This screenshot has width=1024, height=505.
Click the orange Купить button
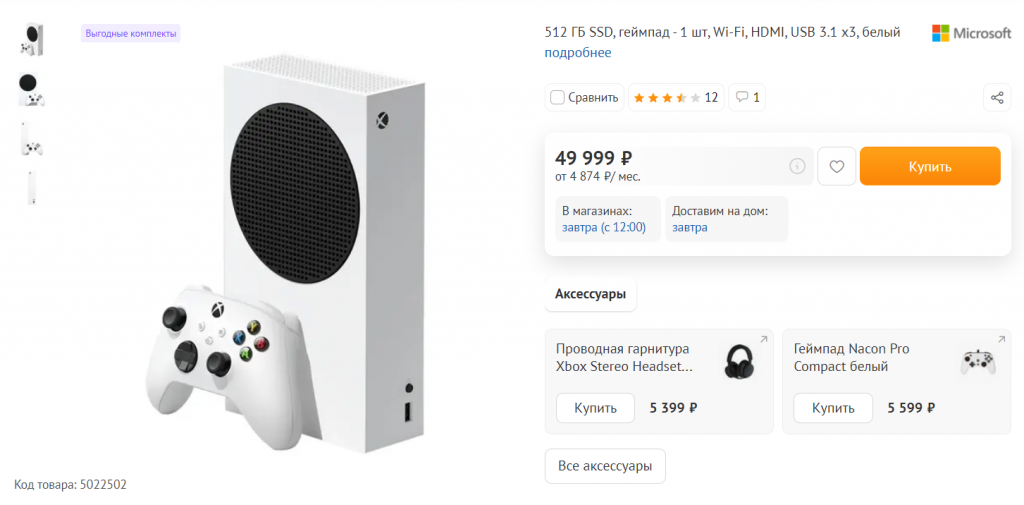[930, 166]
